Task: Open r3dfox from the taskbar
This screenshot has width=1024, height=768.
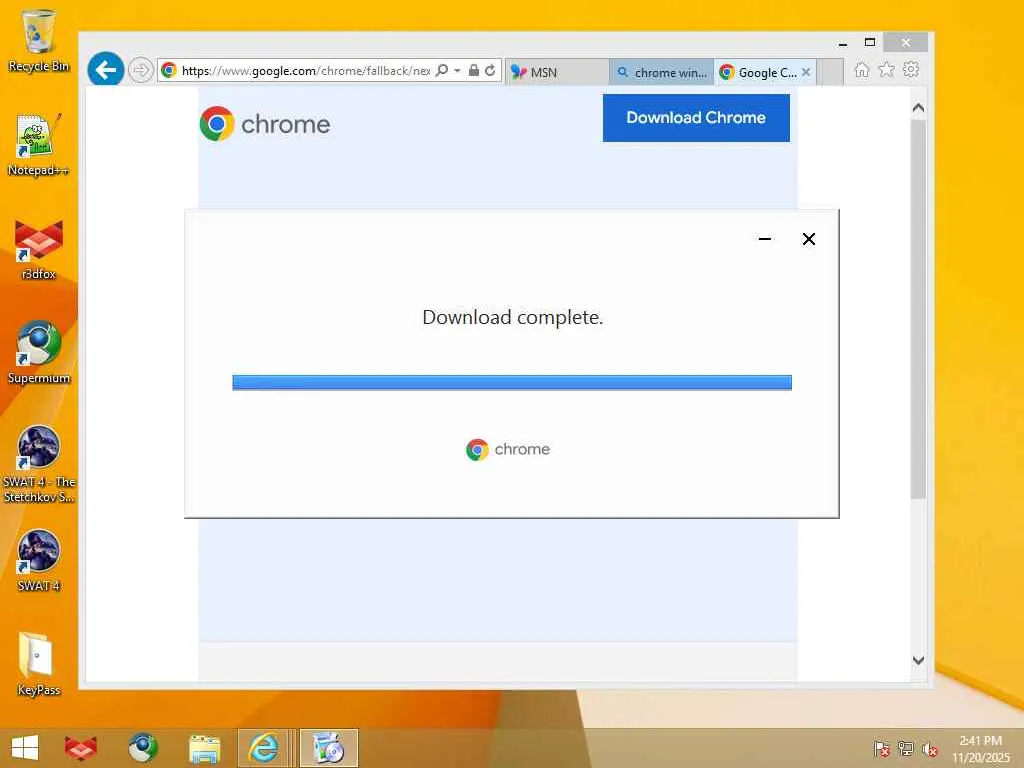Action: [81, 748]
